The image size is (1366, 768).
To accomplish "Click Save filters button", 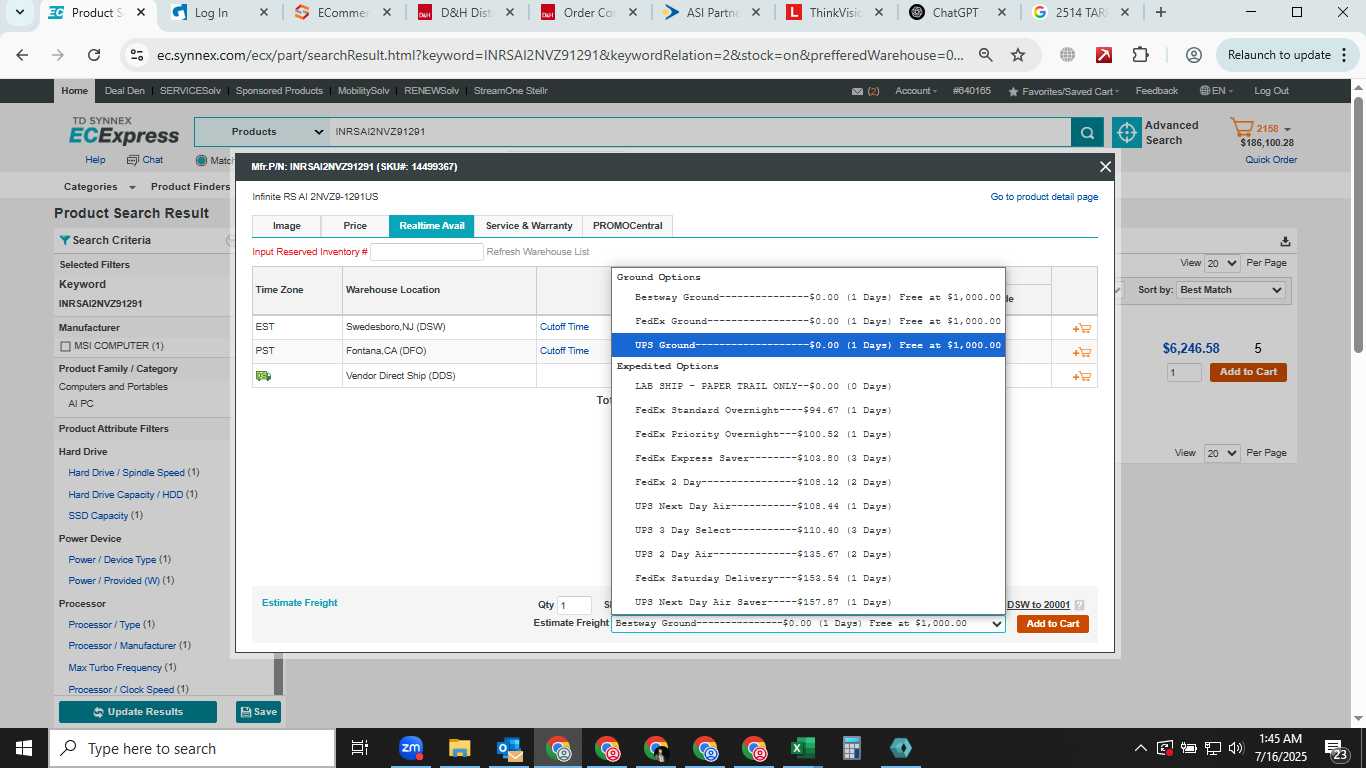I will pyautogui.click(x=258, y=712).
